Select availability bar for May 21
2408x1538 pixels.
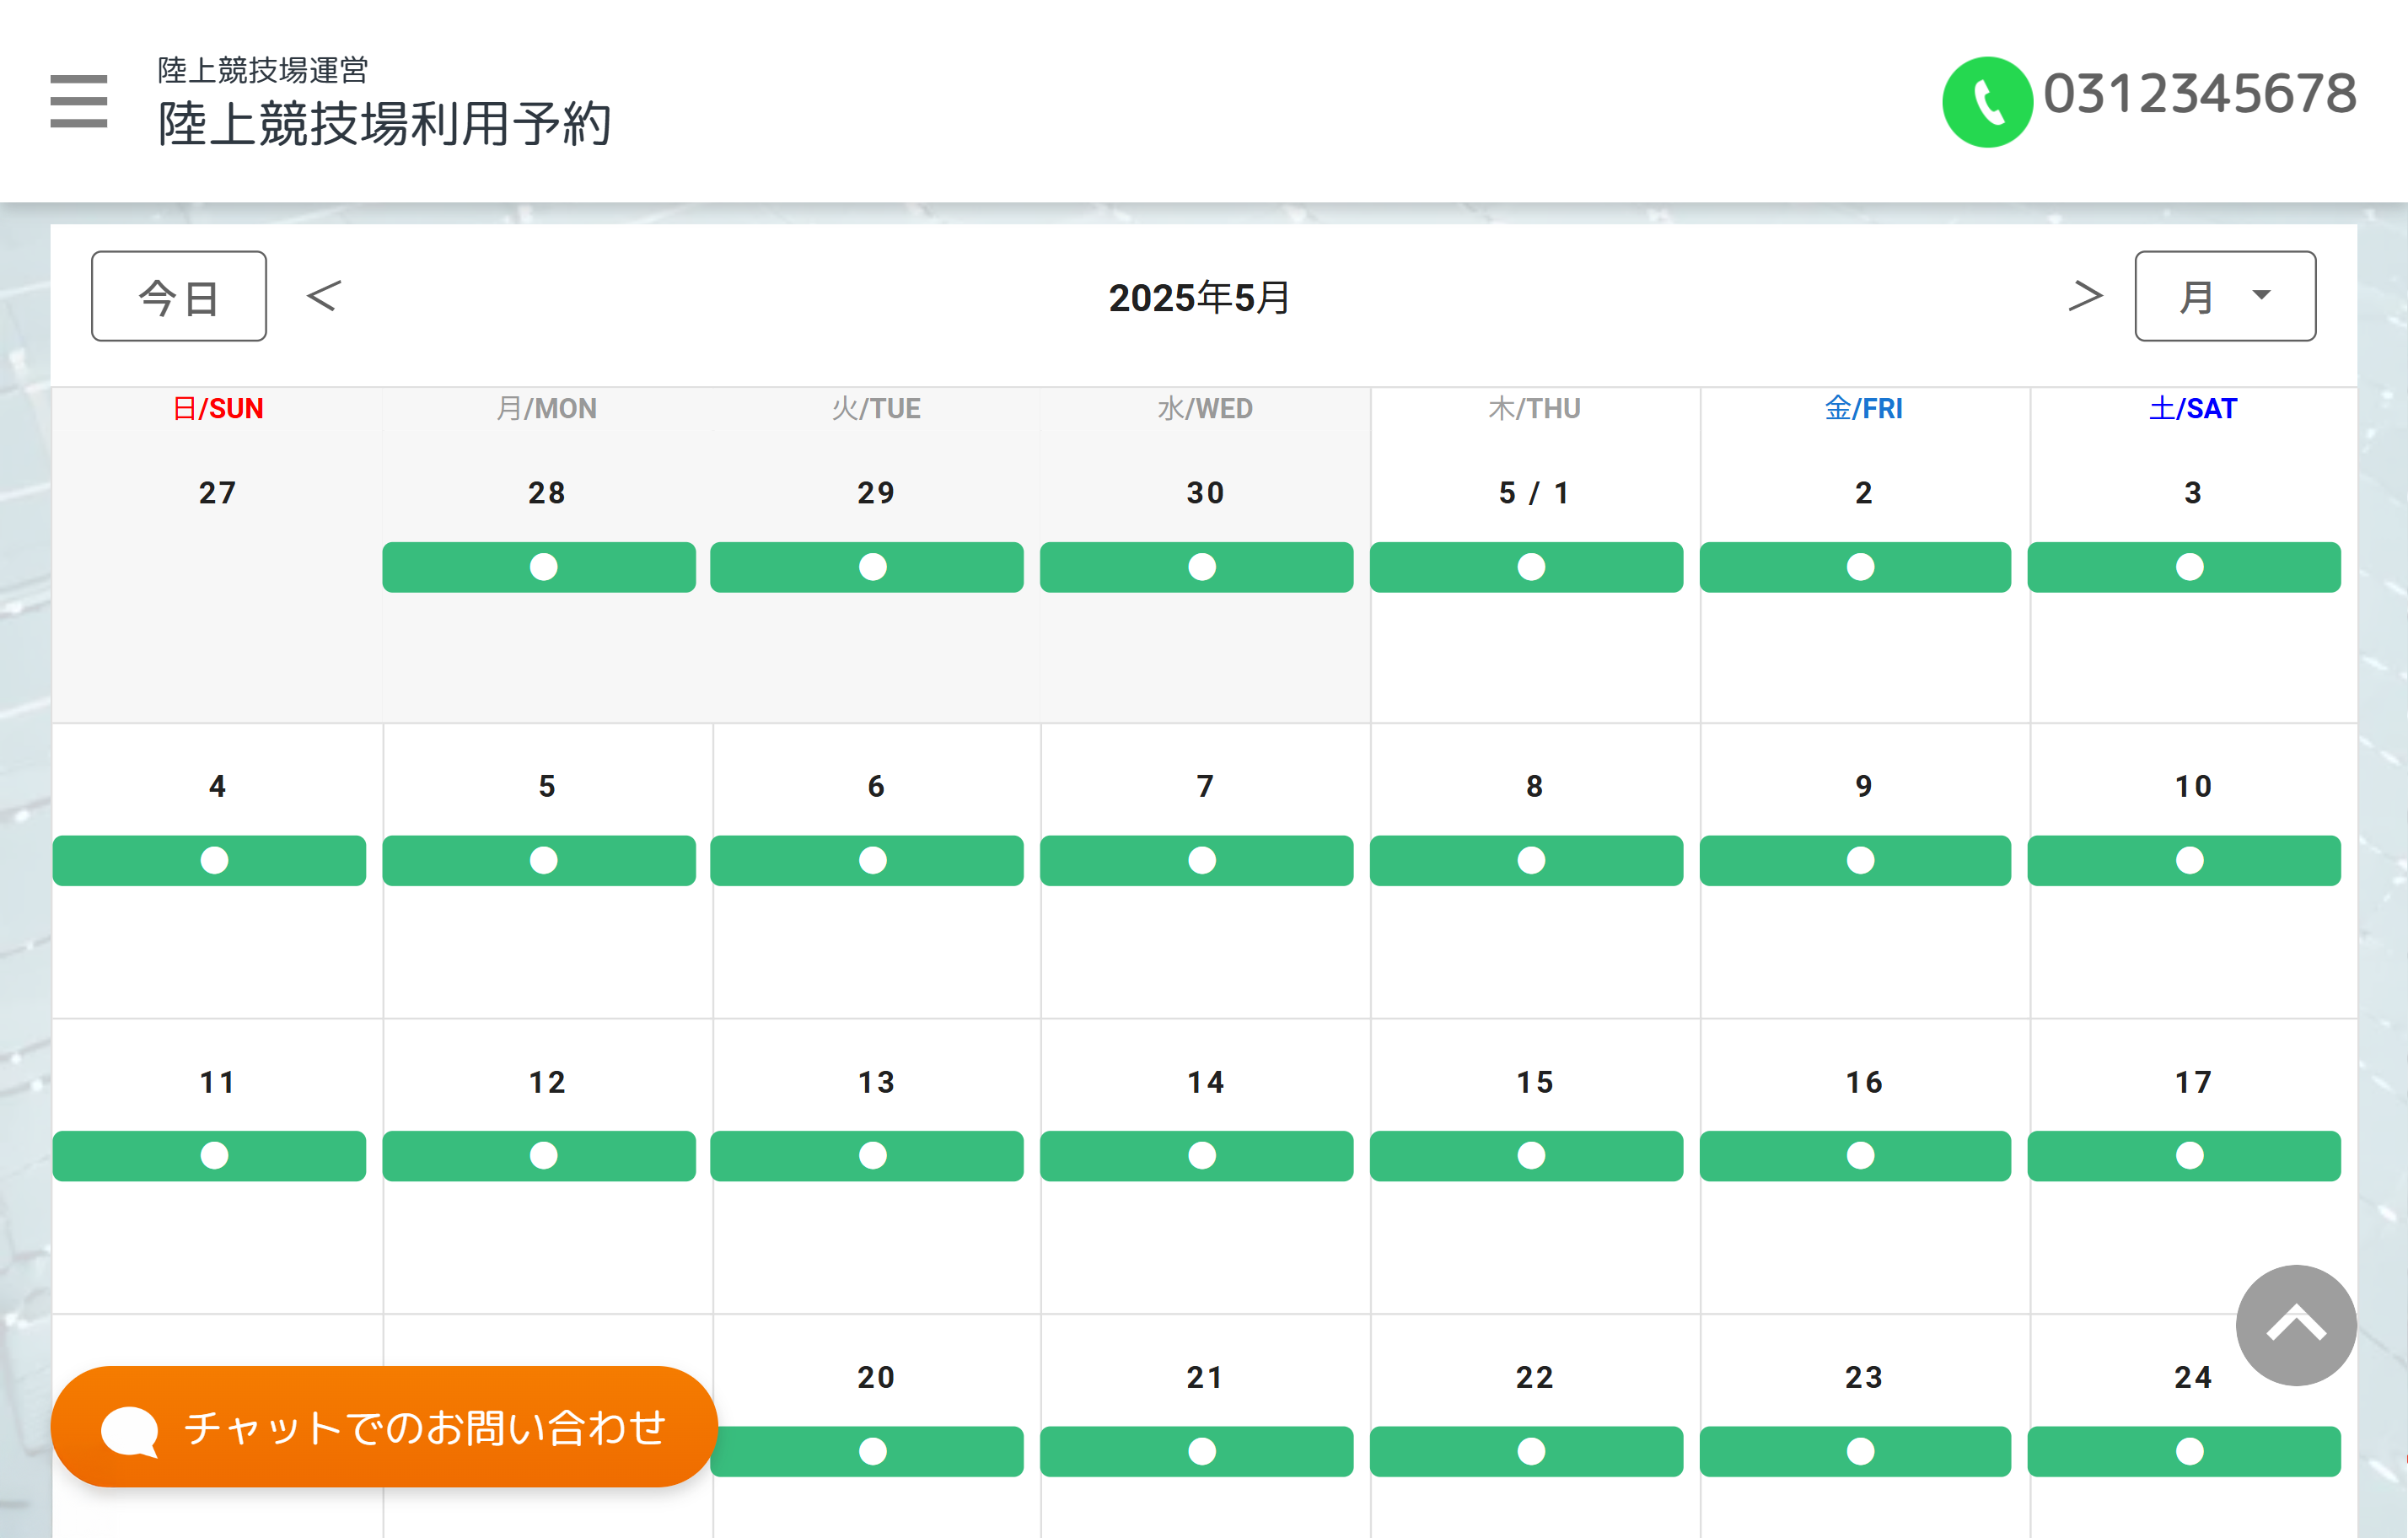1196,1451
